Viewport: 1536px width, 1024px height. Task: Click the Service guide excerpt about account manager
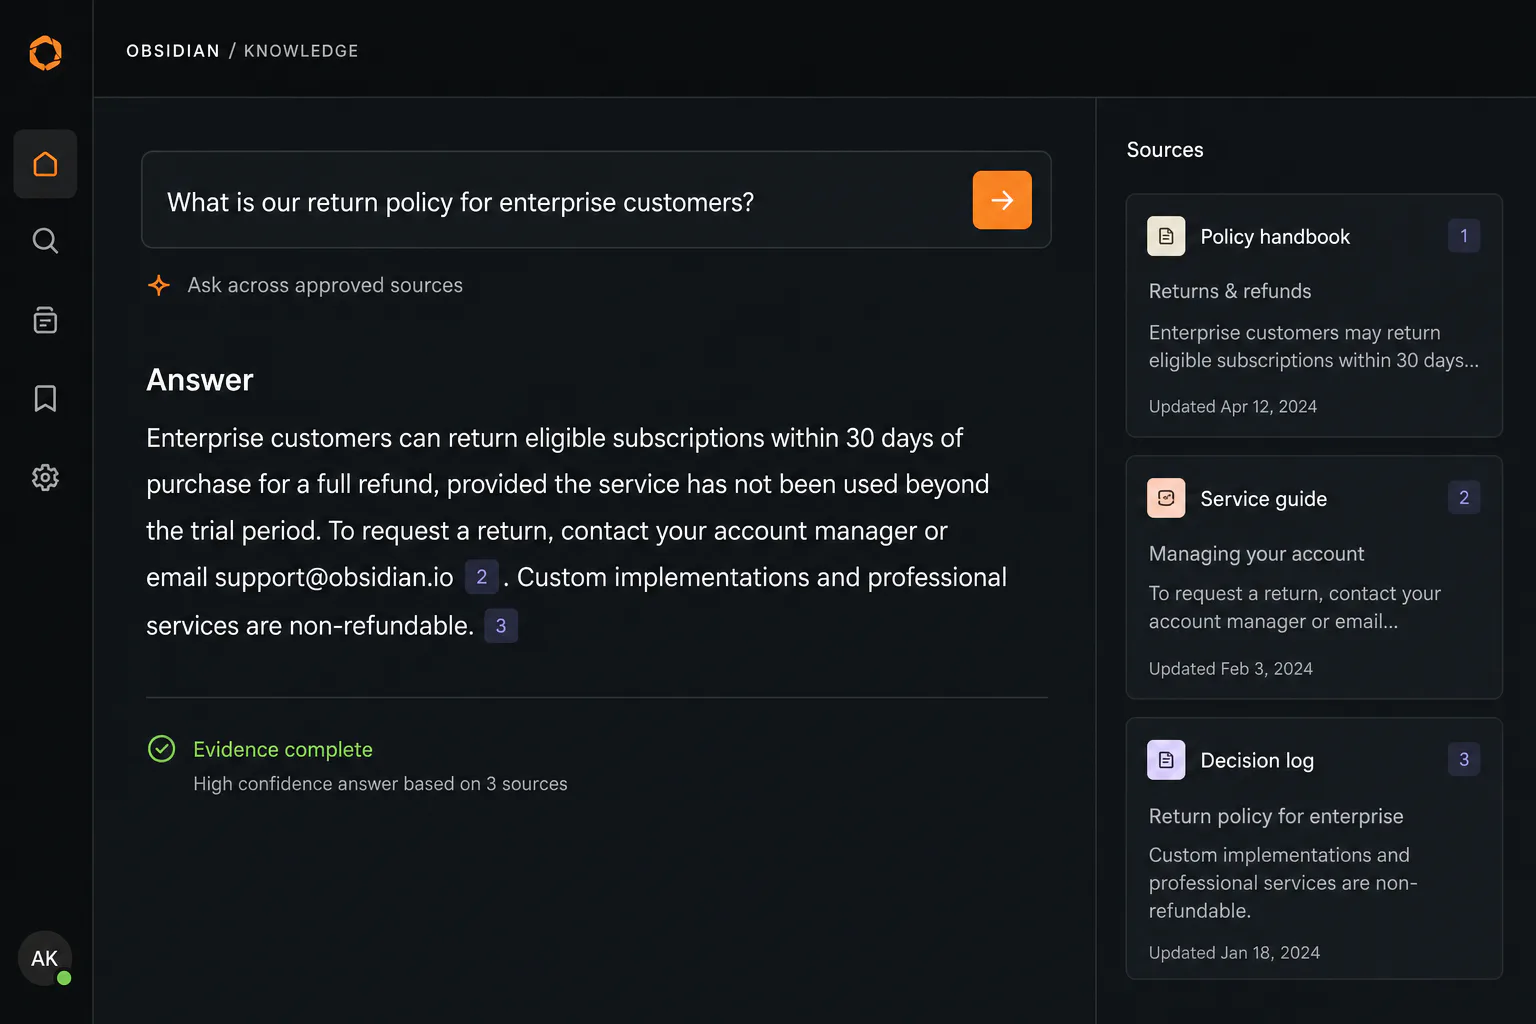point(1295,608)
